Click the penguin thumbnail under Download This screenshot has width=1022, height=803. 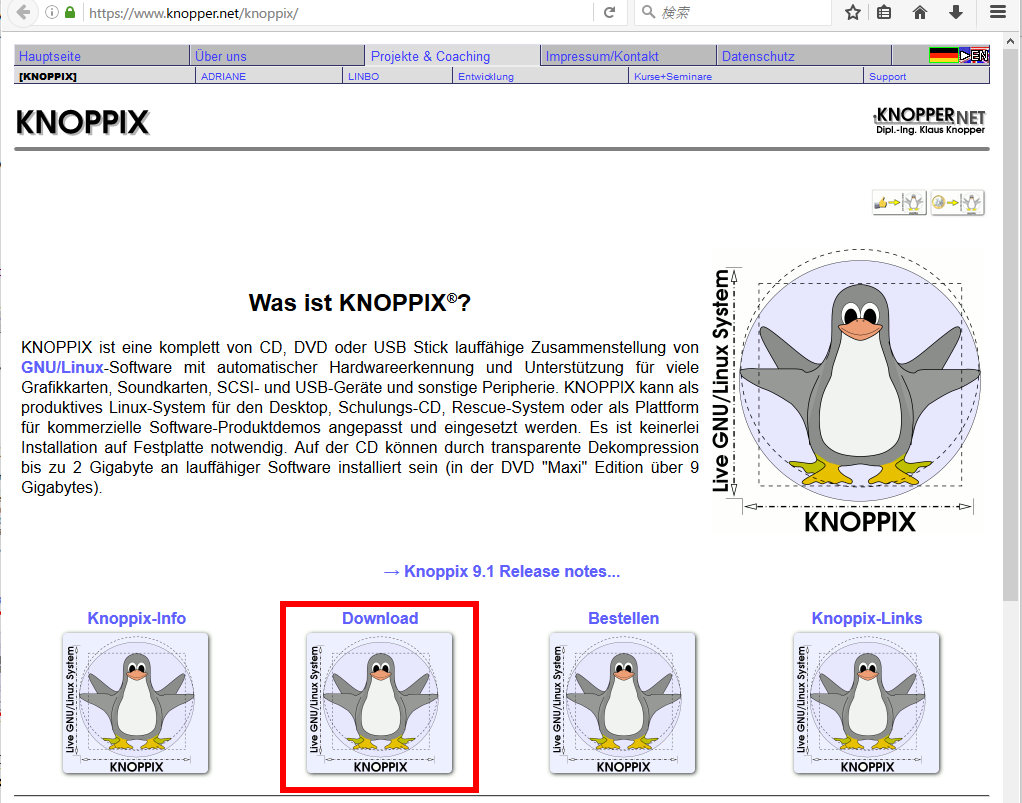[379, 703]
